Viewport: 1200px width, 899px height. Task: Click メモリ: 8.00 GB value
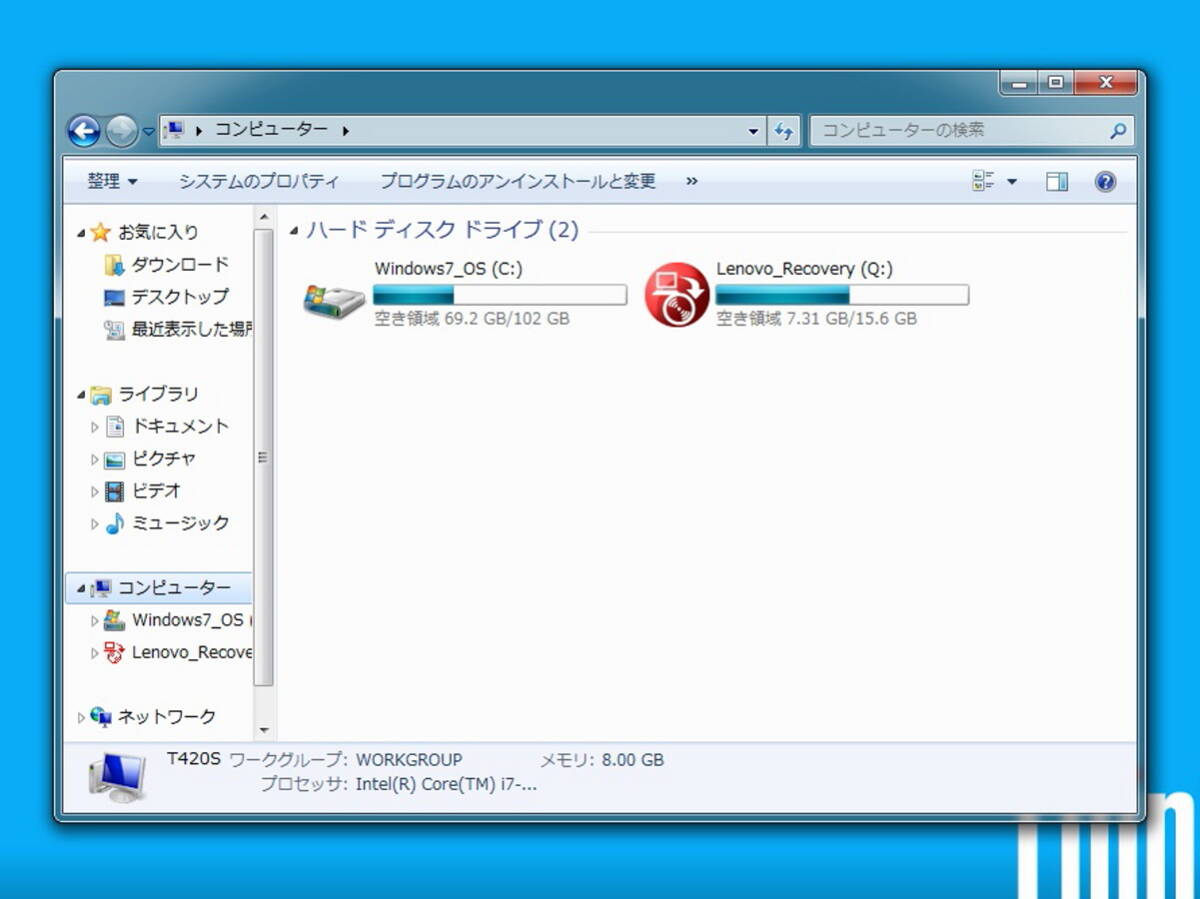point(632,760)
